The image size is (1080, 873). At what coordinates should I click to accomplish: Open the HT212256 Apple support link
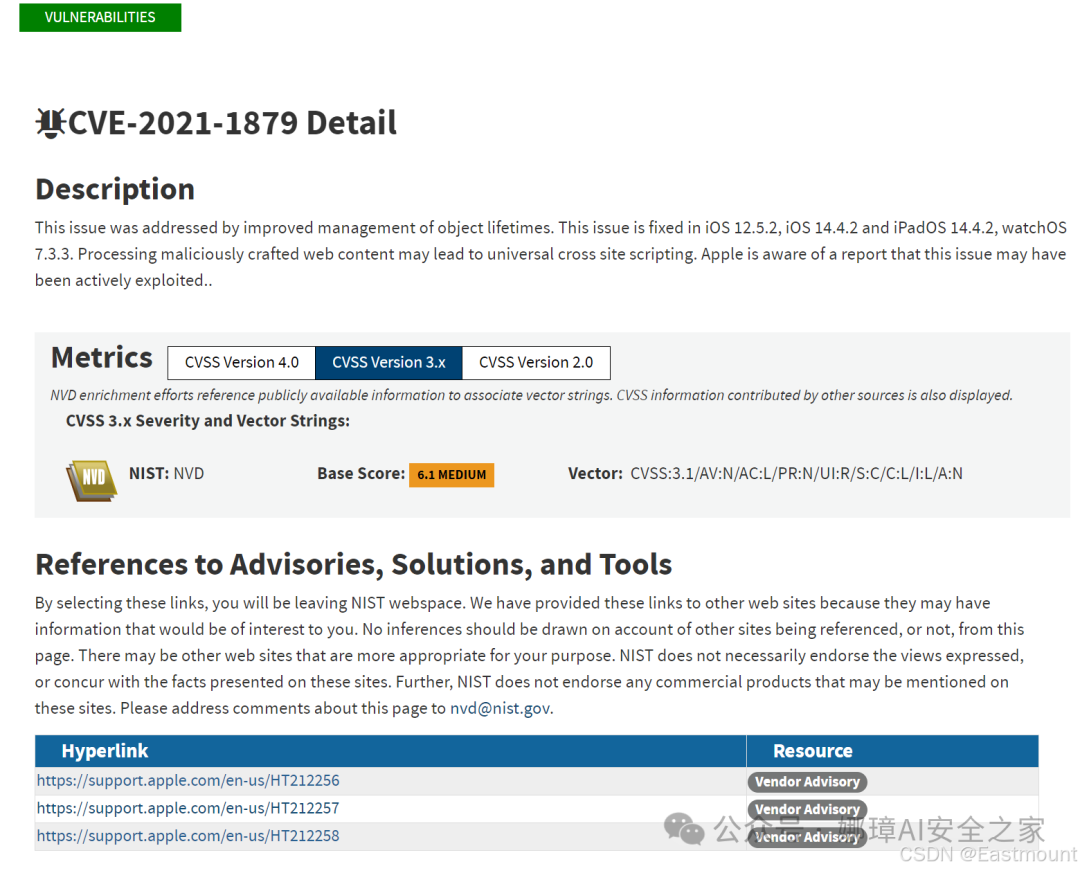(188, 781)
